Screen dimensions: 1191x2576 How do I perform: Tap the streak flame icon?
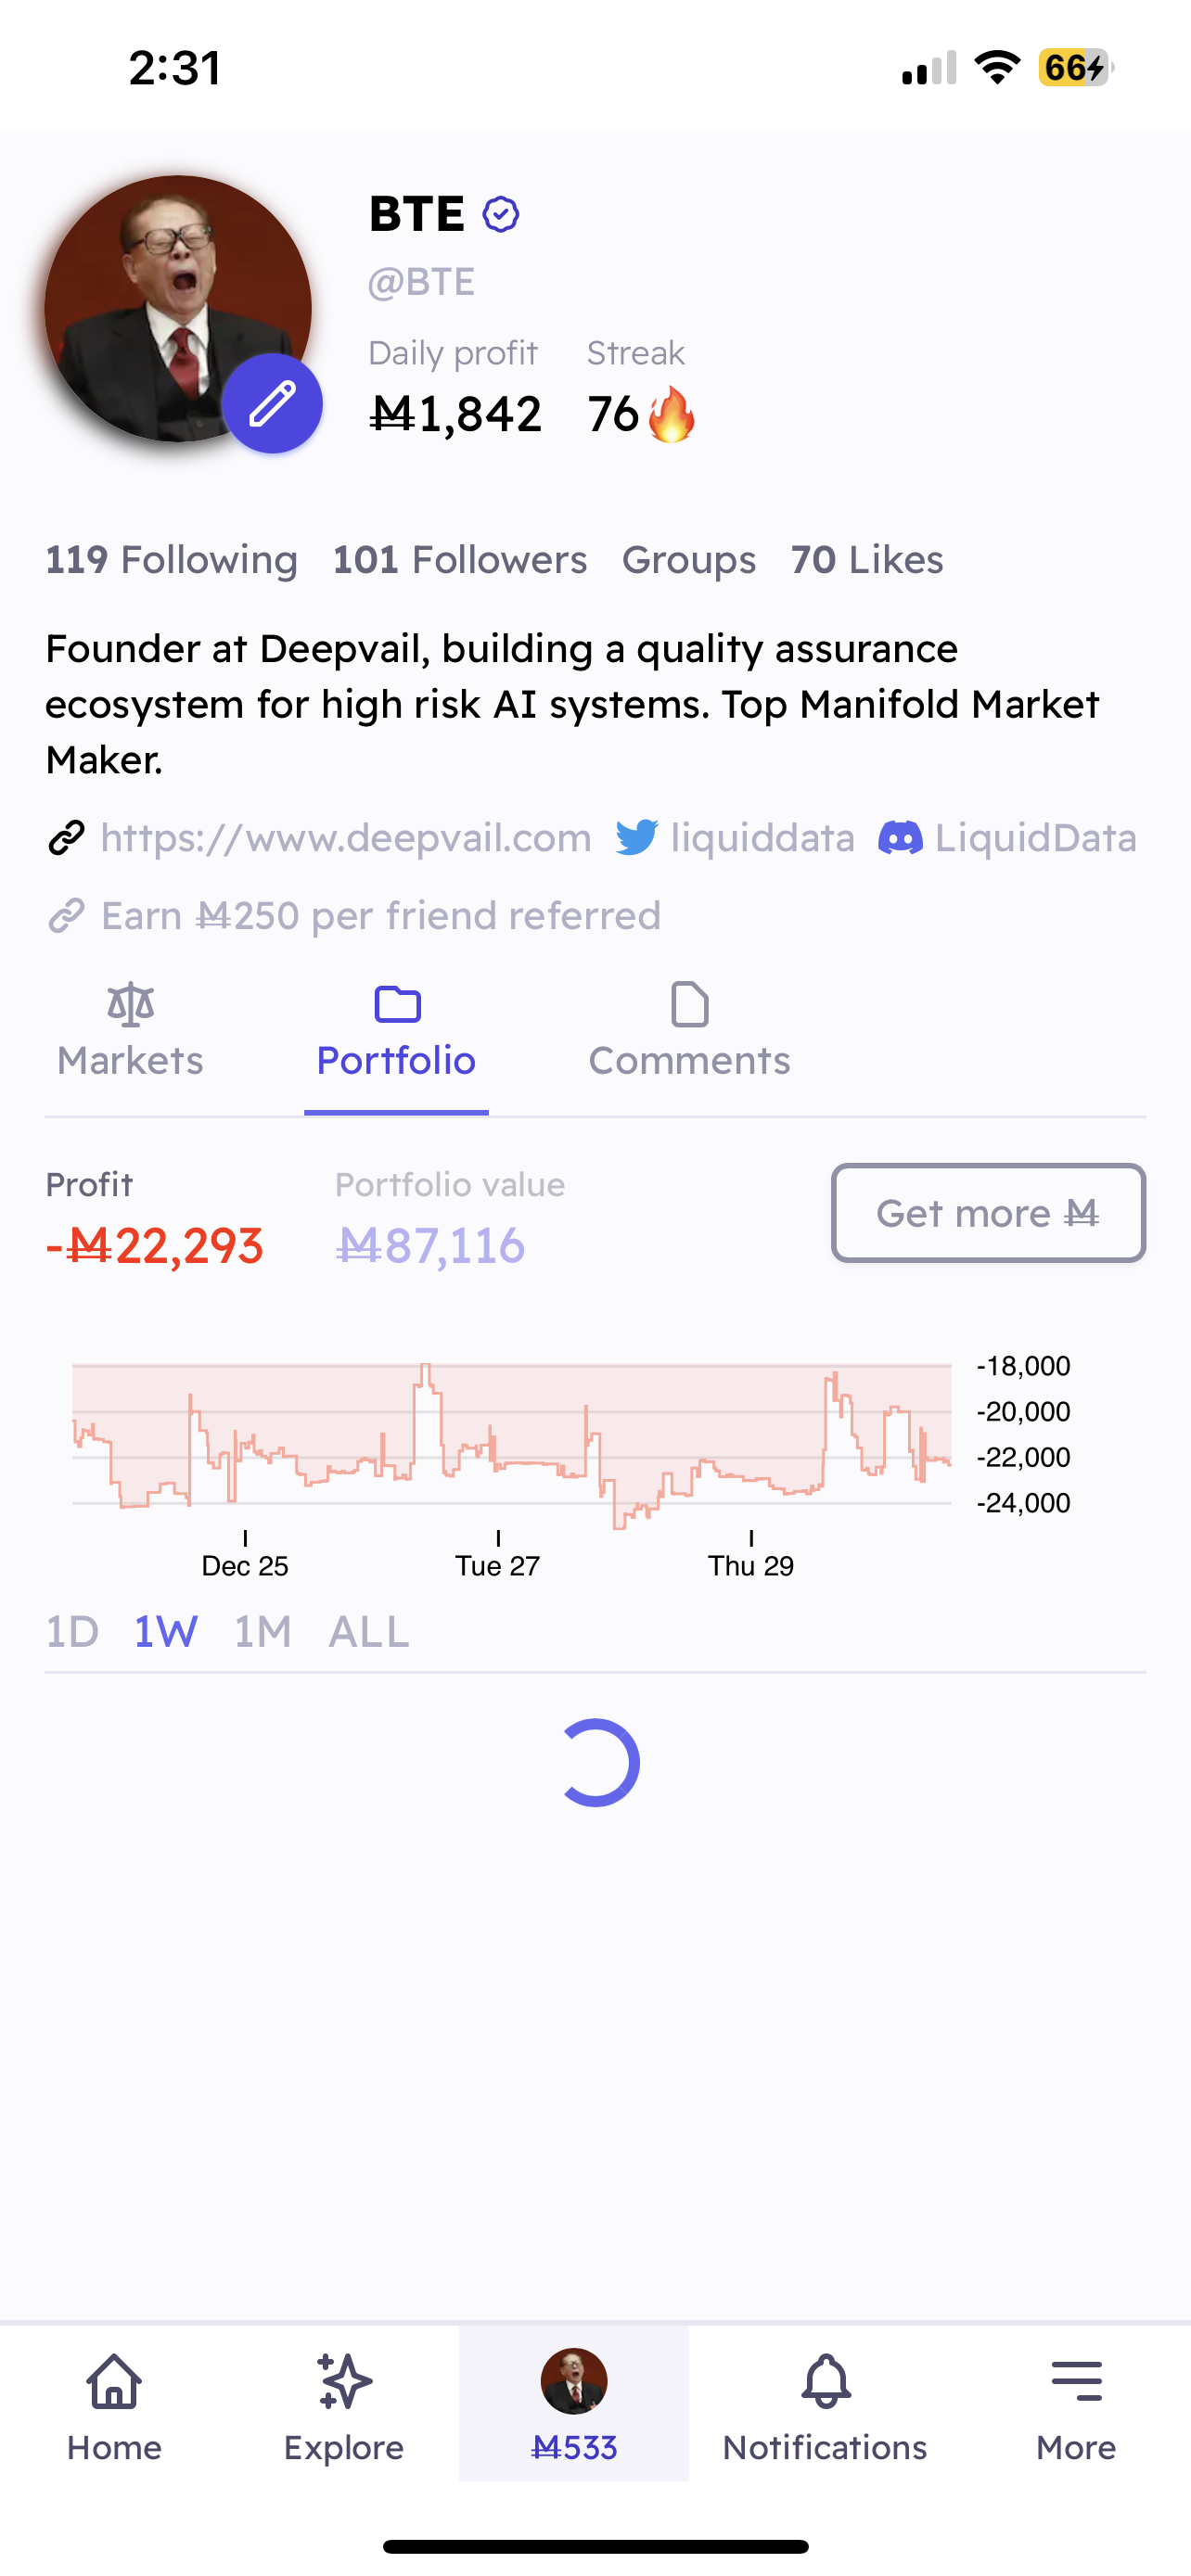point(671,414)
